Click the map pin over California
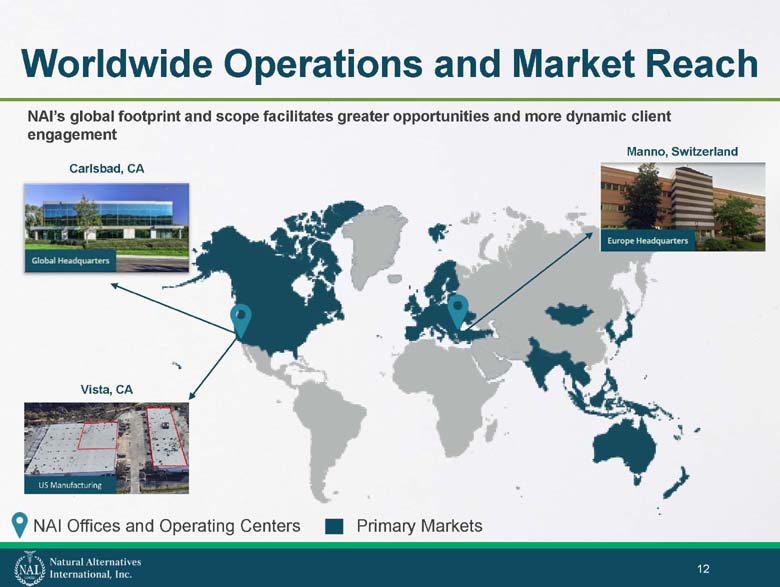Viewport: 780px width, 587px height. pos(241,321)
